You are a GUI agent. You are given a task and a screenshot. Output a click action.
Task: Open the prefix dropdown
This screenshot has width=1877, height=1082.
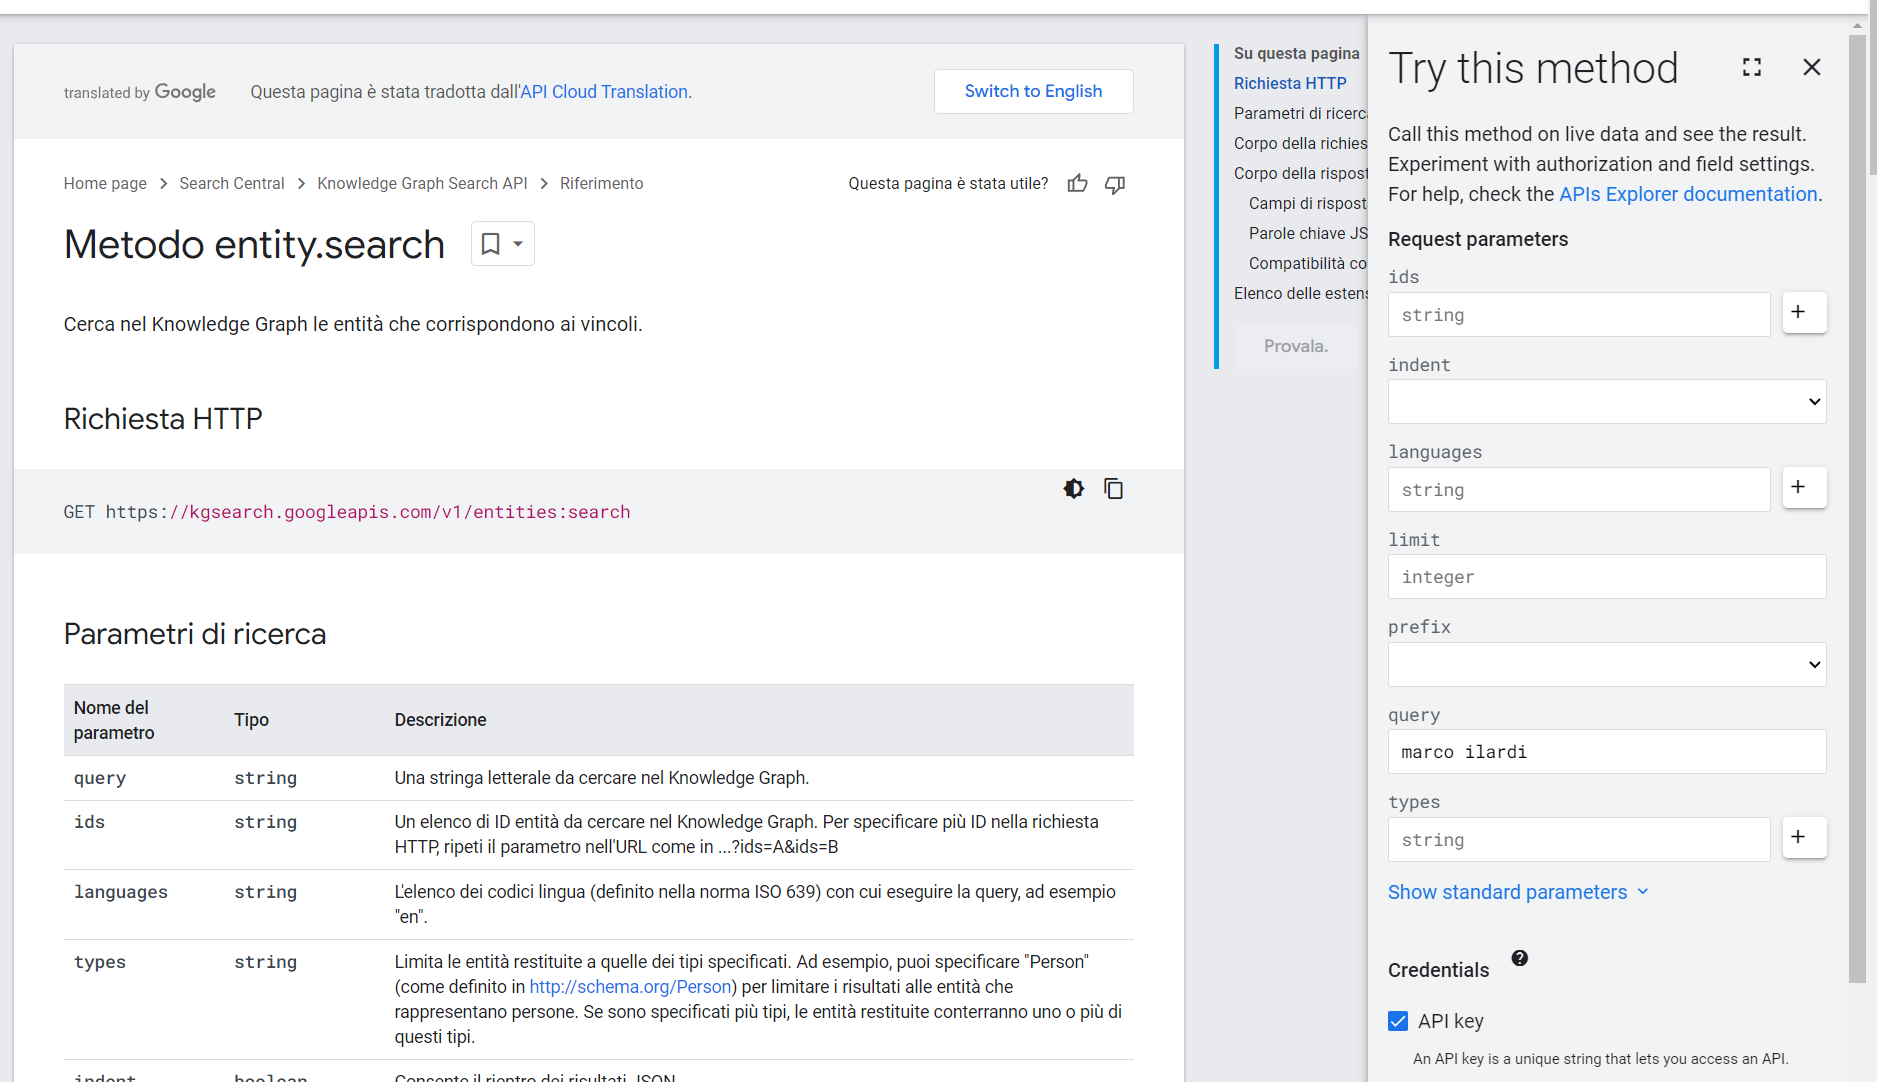1605,664
